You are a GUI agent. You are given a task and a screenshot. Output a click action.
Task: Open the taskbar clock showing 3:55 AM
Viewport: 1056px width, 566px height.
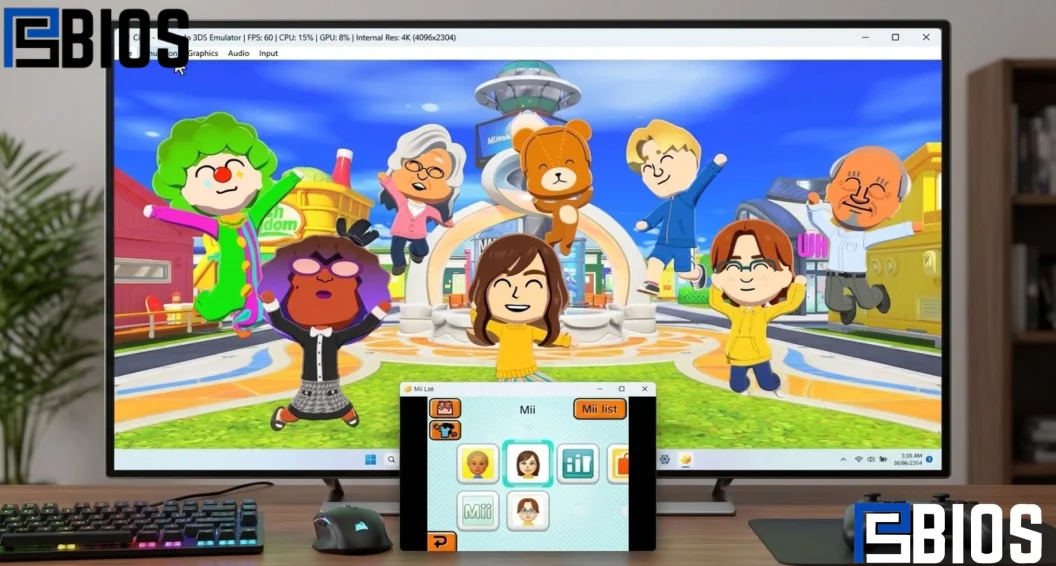(x=906, y=459)
